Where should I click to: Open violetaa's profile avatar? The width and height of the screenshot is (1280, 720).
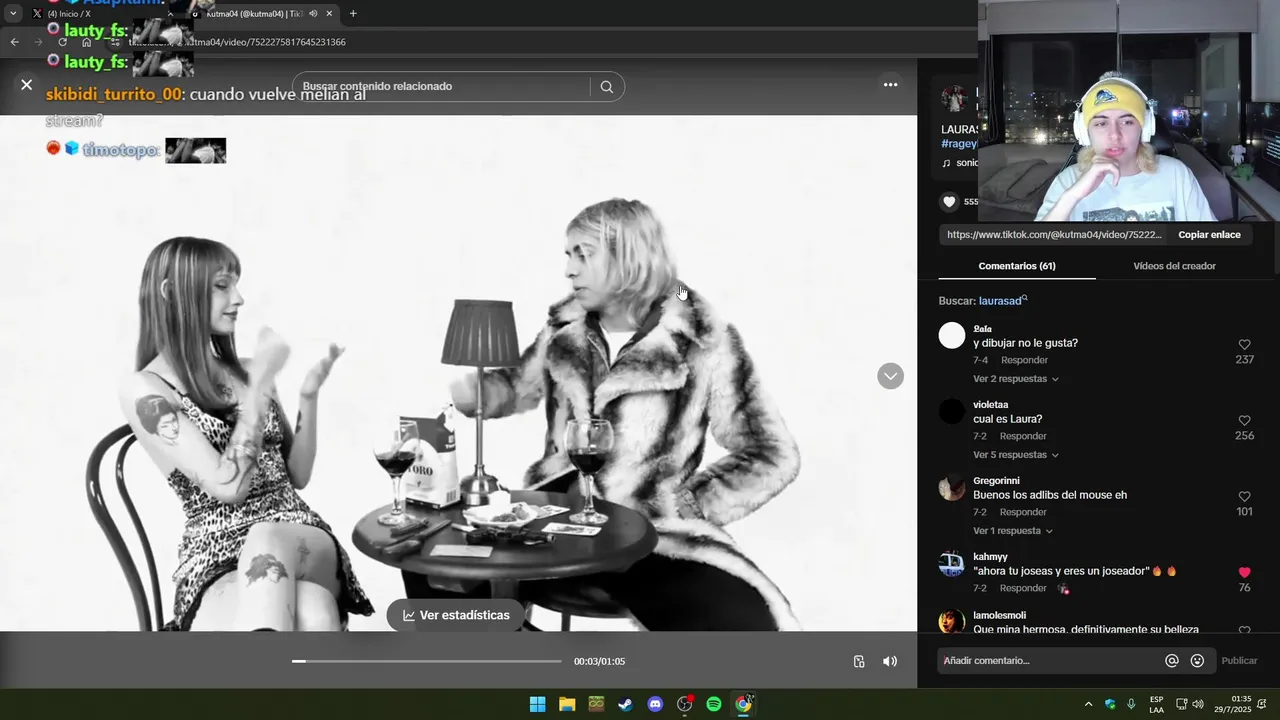click(x=951, y=411)
